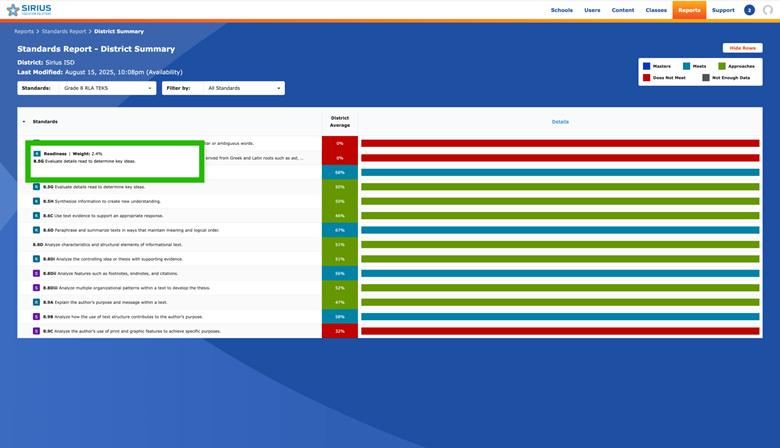Click the red details bar for 8.9C
780x448 pixels.
pos(560,331)
